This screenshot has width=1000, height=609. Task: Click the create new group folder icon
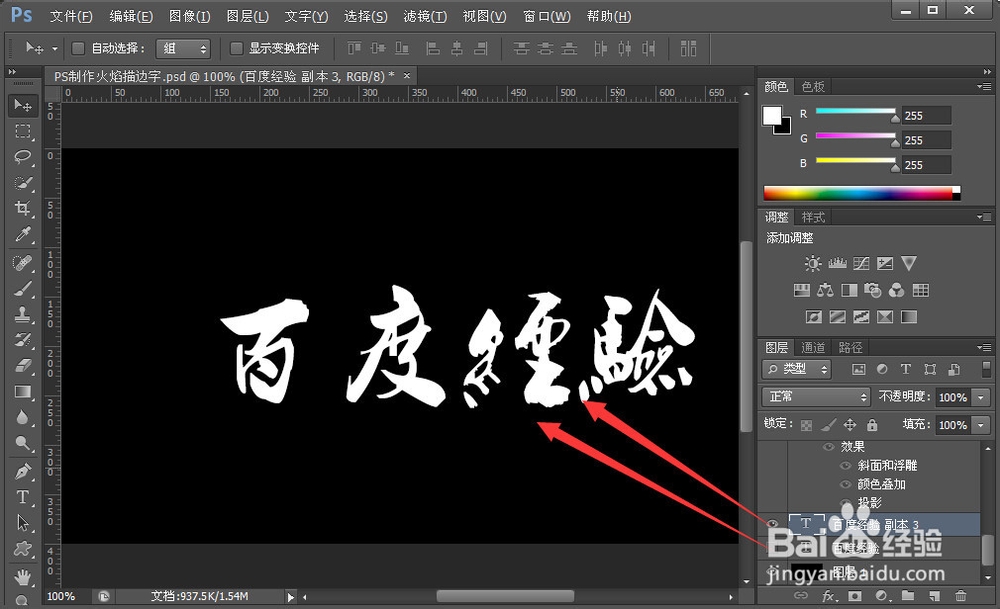(x=908, y=596)
